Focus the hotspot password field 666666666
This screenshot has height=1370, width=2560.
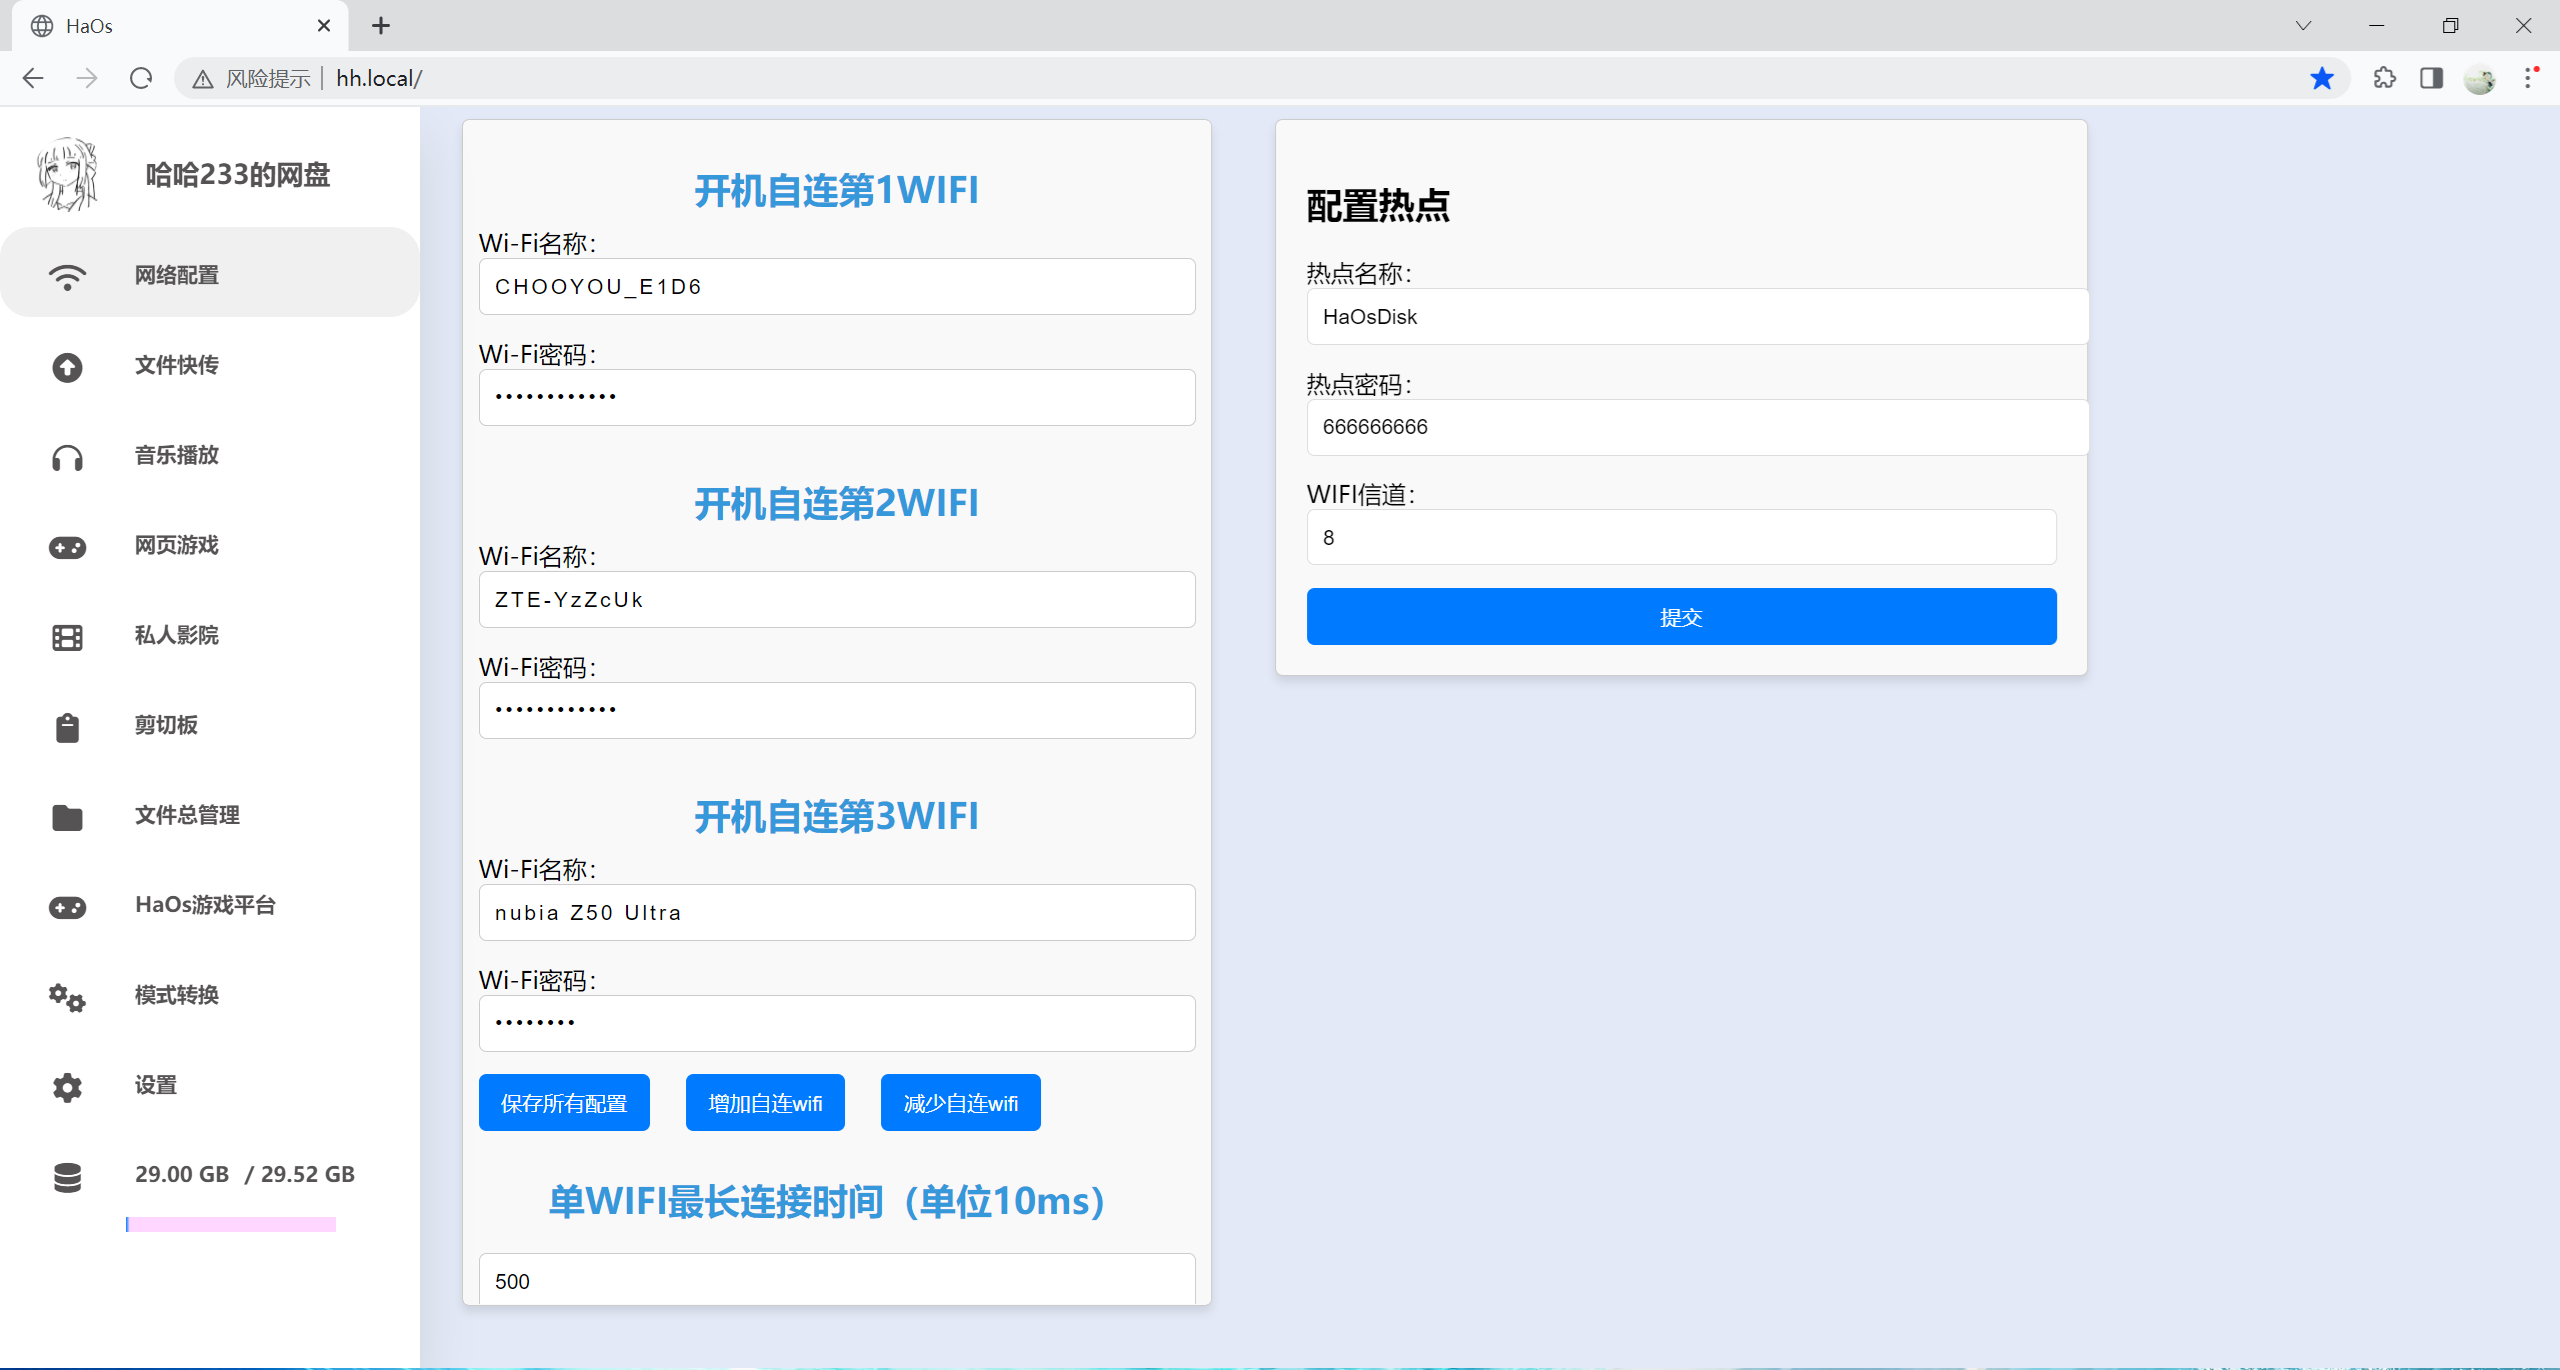click(1697, 427)
